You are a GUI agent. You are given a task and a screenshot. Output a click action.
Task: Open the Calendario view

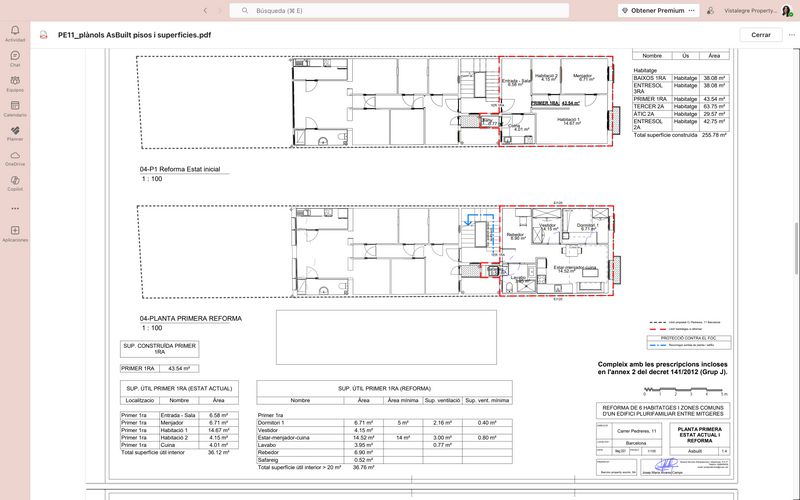click(x=14, y=108)
